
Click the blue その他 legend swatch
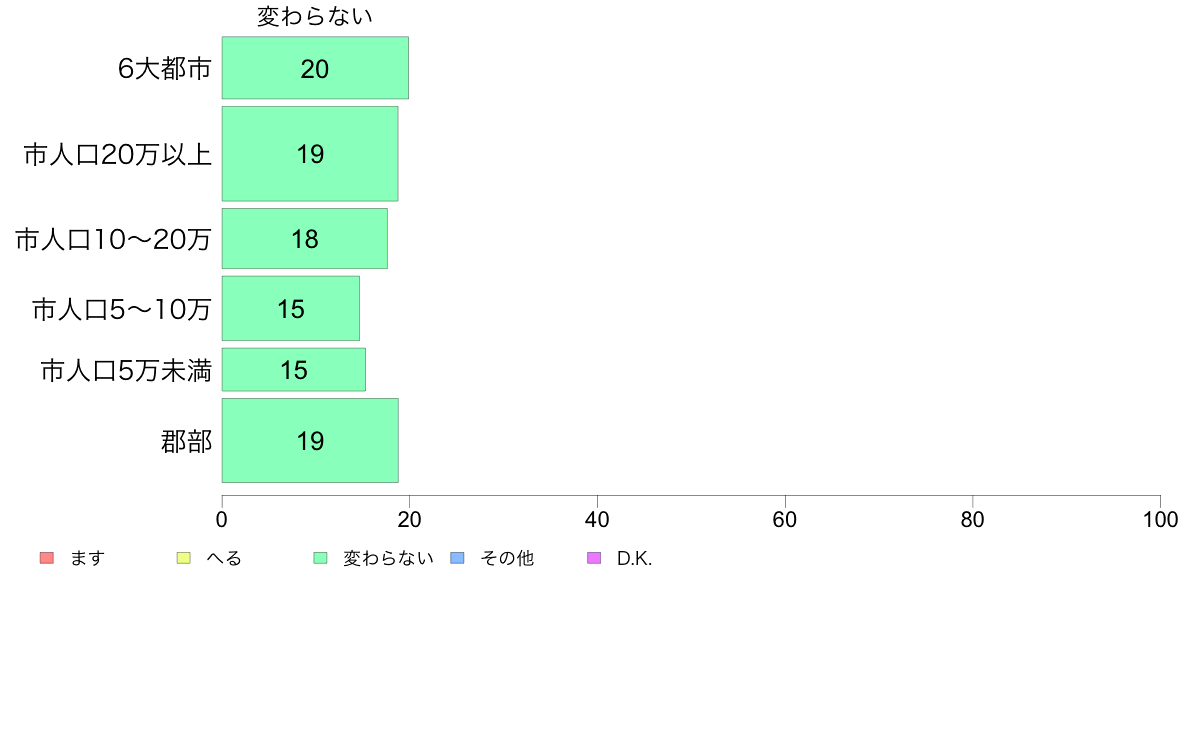pyautogui.click(x=458, y=558)
